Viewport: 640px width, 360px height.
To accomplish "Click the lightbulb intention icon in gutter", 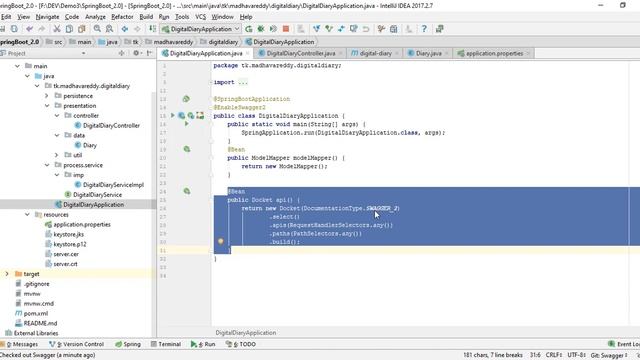I will pyautogui.click(x=221, y=241).
